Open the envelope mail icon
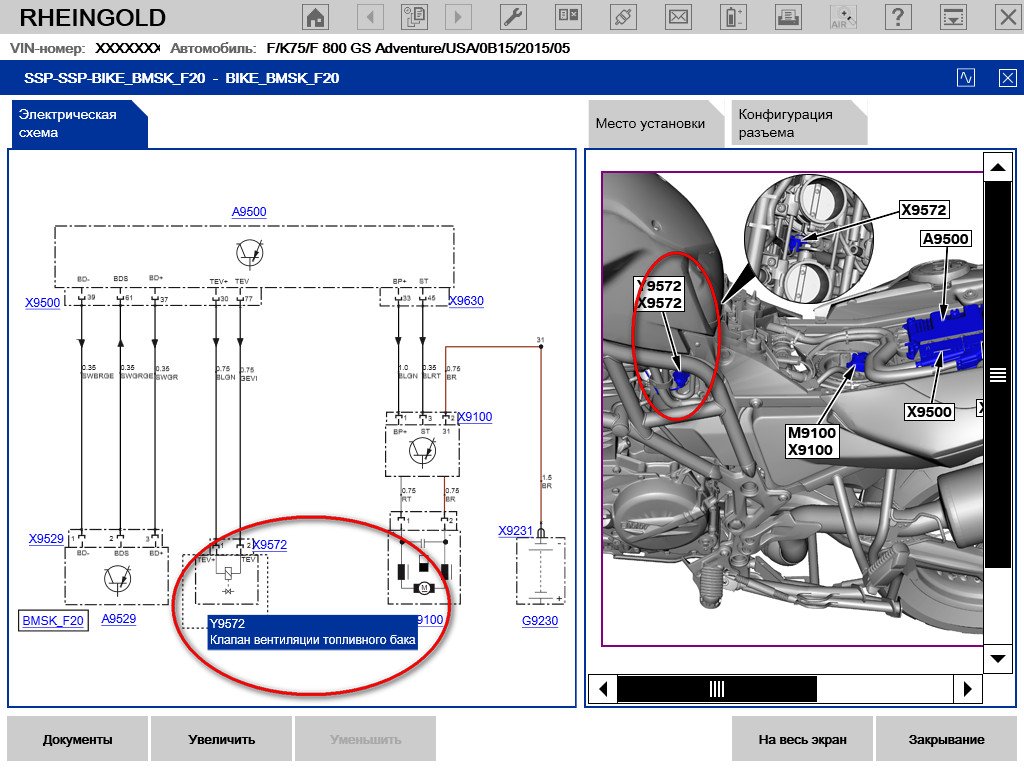Screen dimensions: 1024x768 tap(679, 17)
